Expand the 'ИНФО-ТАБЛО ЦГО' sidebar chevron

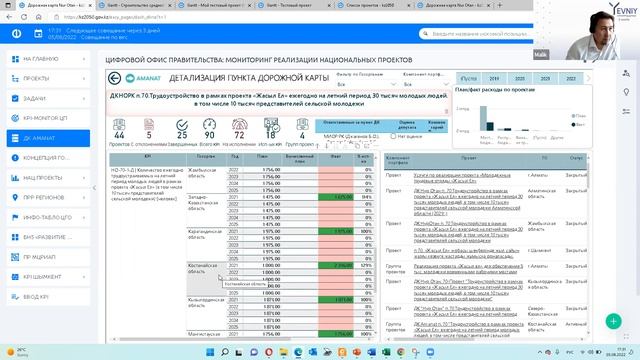coord(84,218)
